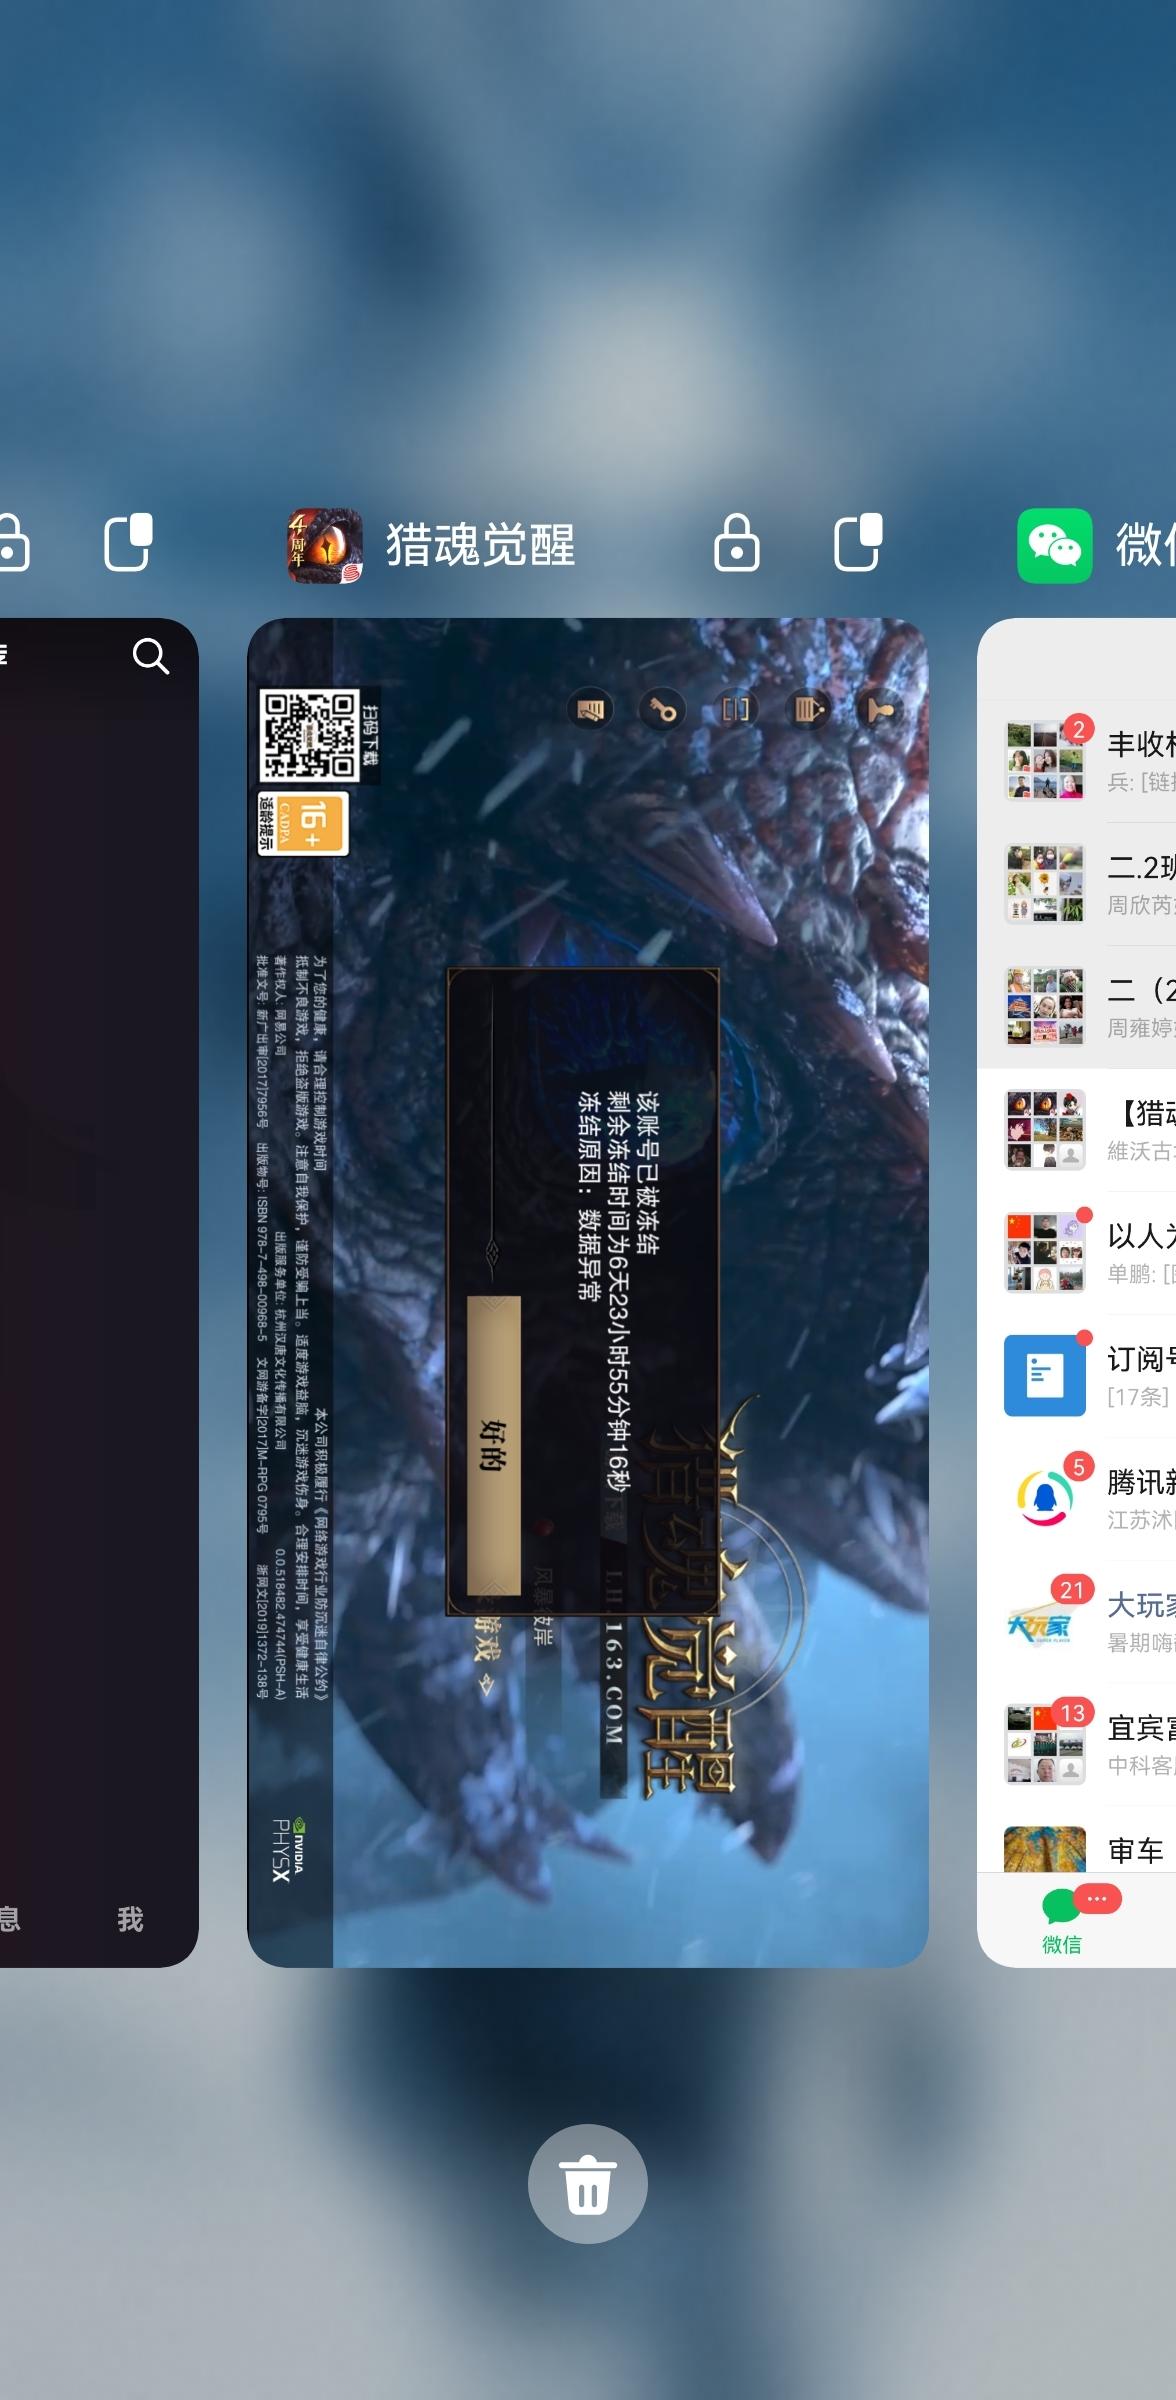Open the 审车 chat row
The image size is (1176, 2400).
[x=1077, y=1840]
